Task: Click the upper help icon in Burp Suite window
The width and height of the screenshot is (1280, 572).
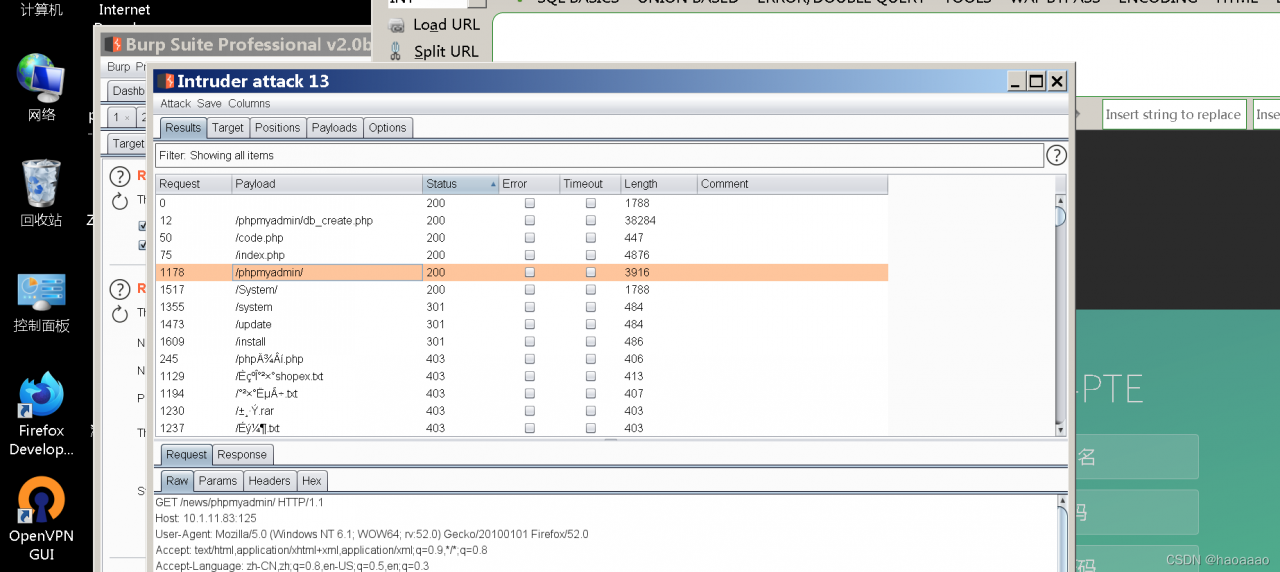Action: point(120,177)
